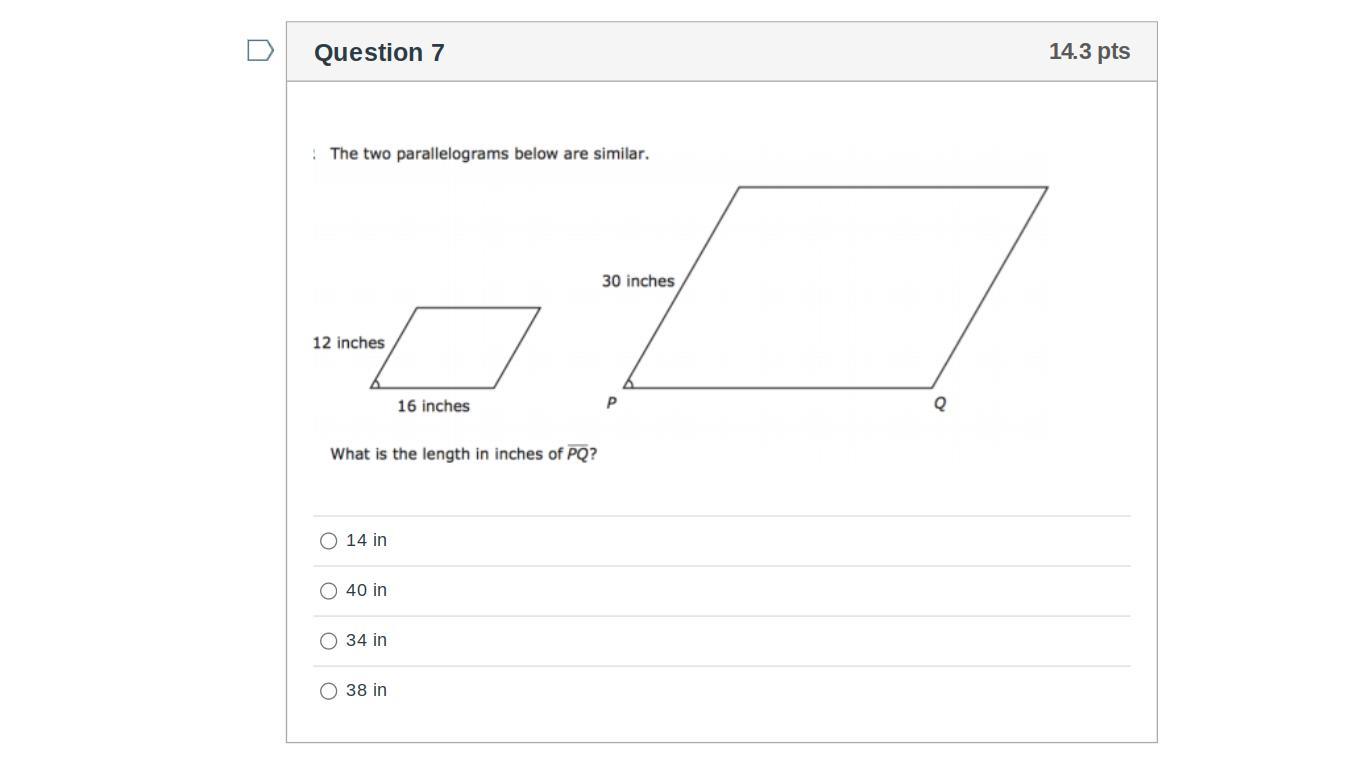Flag Question 7 with the bookmark icon
Image resolution: width=1366 pixels, height=768 pixels.
[x=260, y=51]
